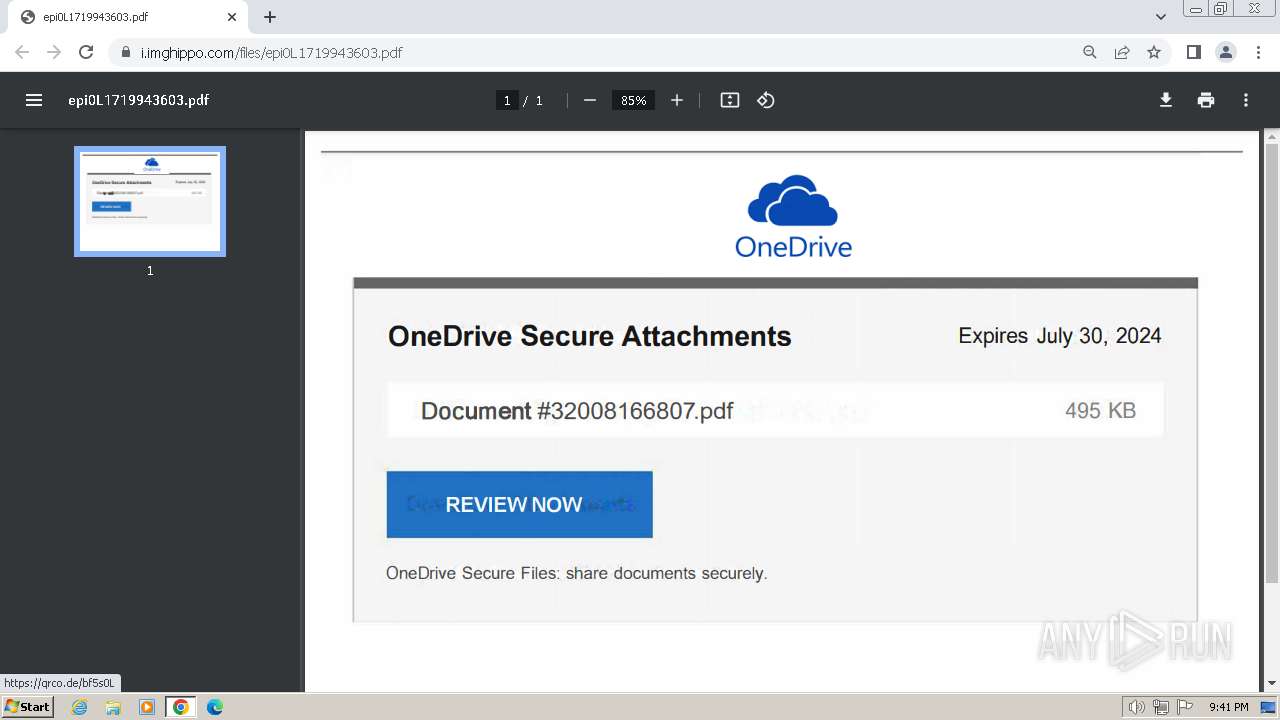The image size is (1280, 720).
Task: Bookmark this page with the star icon
Action: click(1154, 52)
